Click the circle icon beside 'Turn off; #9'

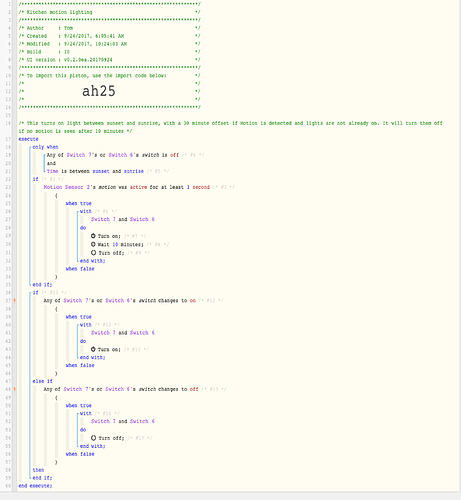point(93,253)
